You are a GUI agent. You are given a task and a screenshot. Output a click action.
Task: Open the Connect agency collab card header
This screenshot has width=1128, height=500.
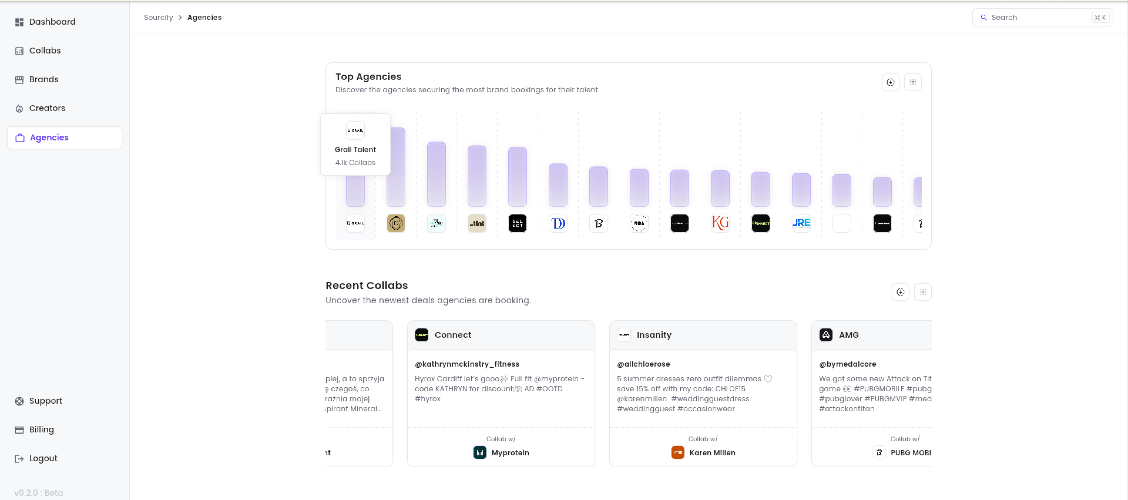[501, 335]
